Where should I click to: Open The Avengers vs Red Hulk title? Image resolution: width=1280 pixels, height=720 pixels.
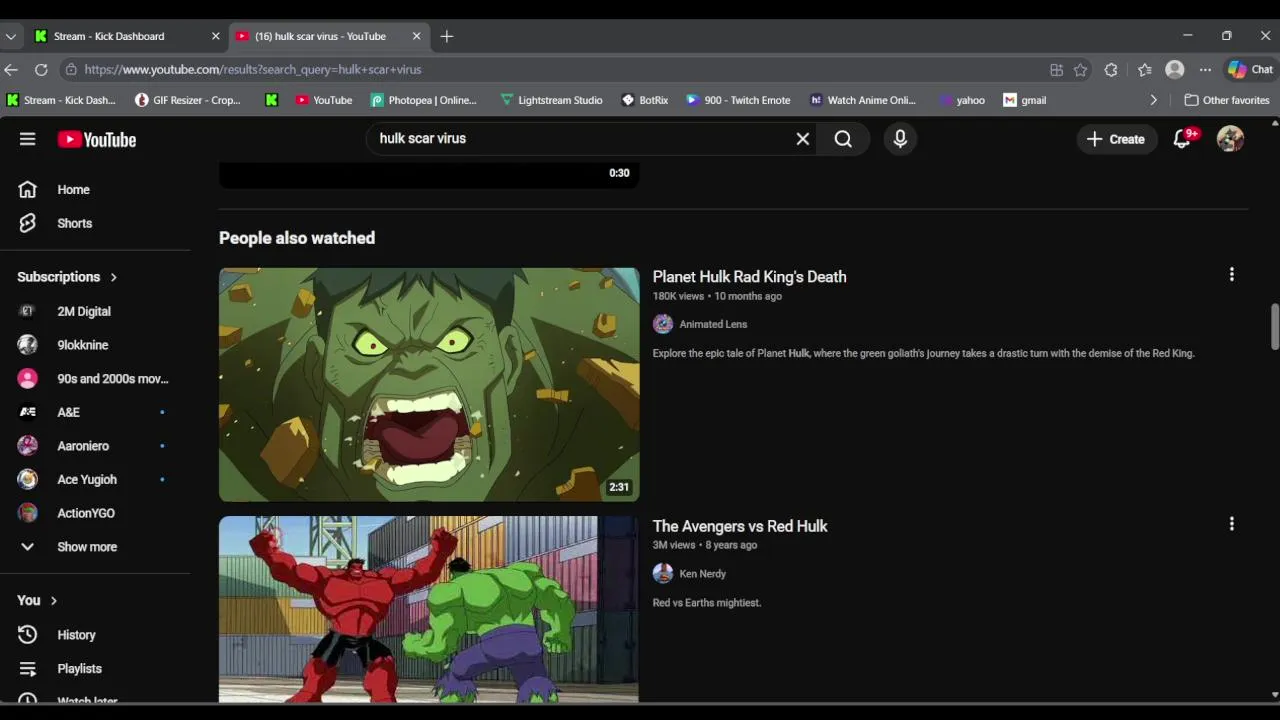coord(740,526)
